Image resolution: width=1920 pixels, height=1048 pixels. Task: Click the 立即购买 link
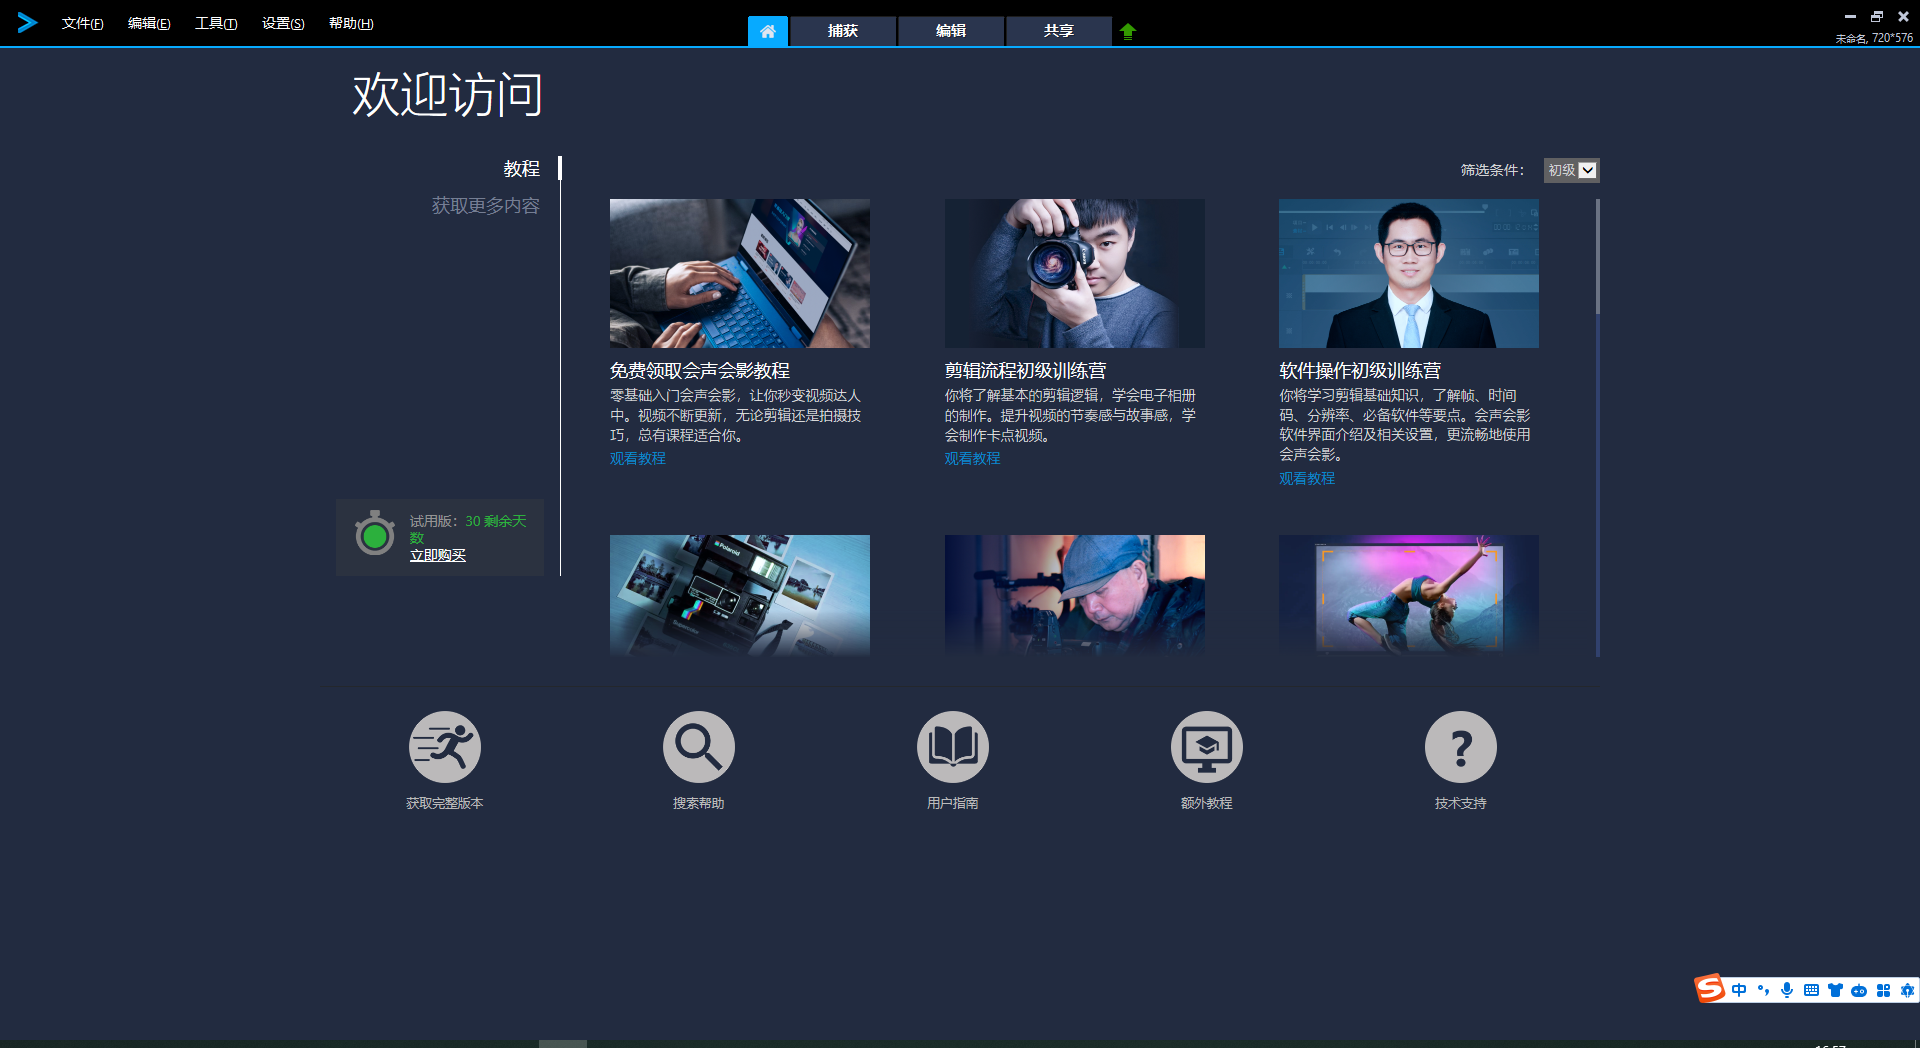coord(437,555)
